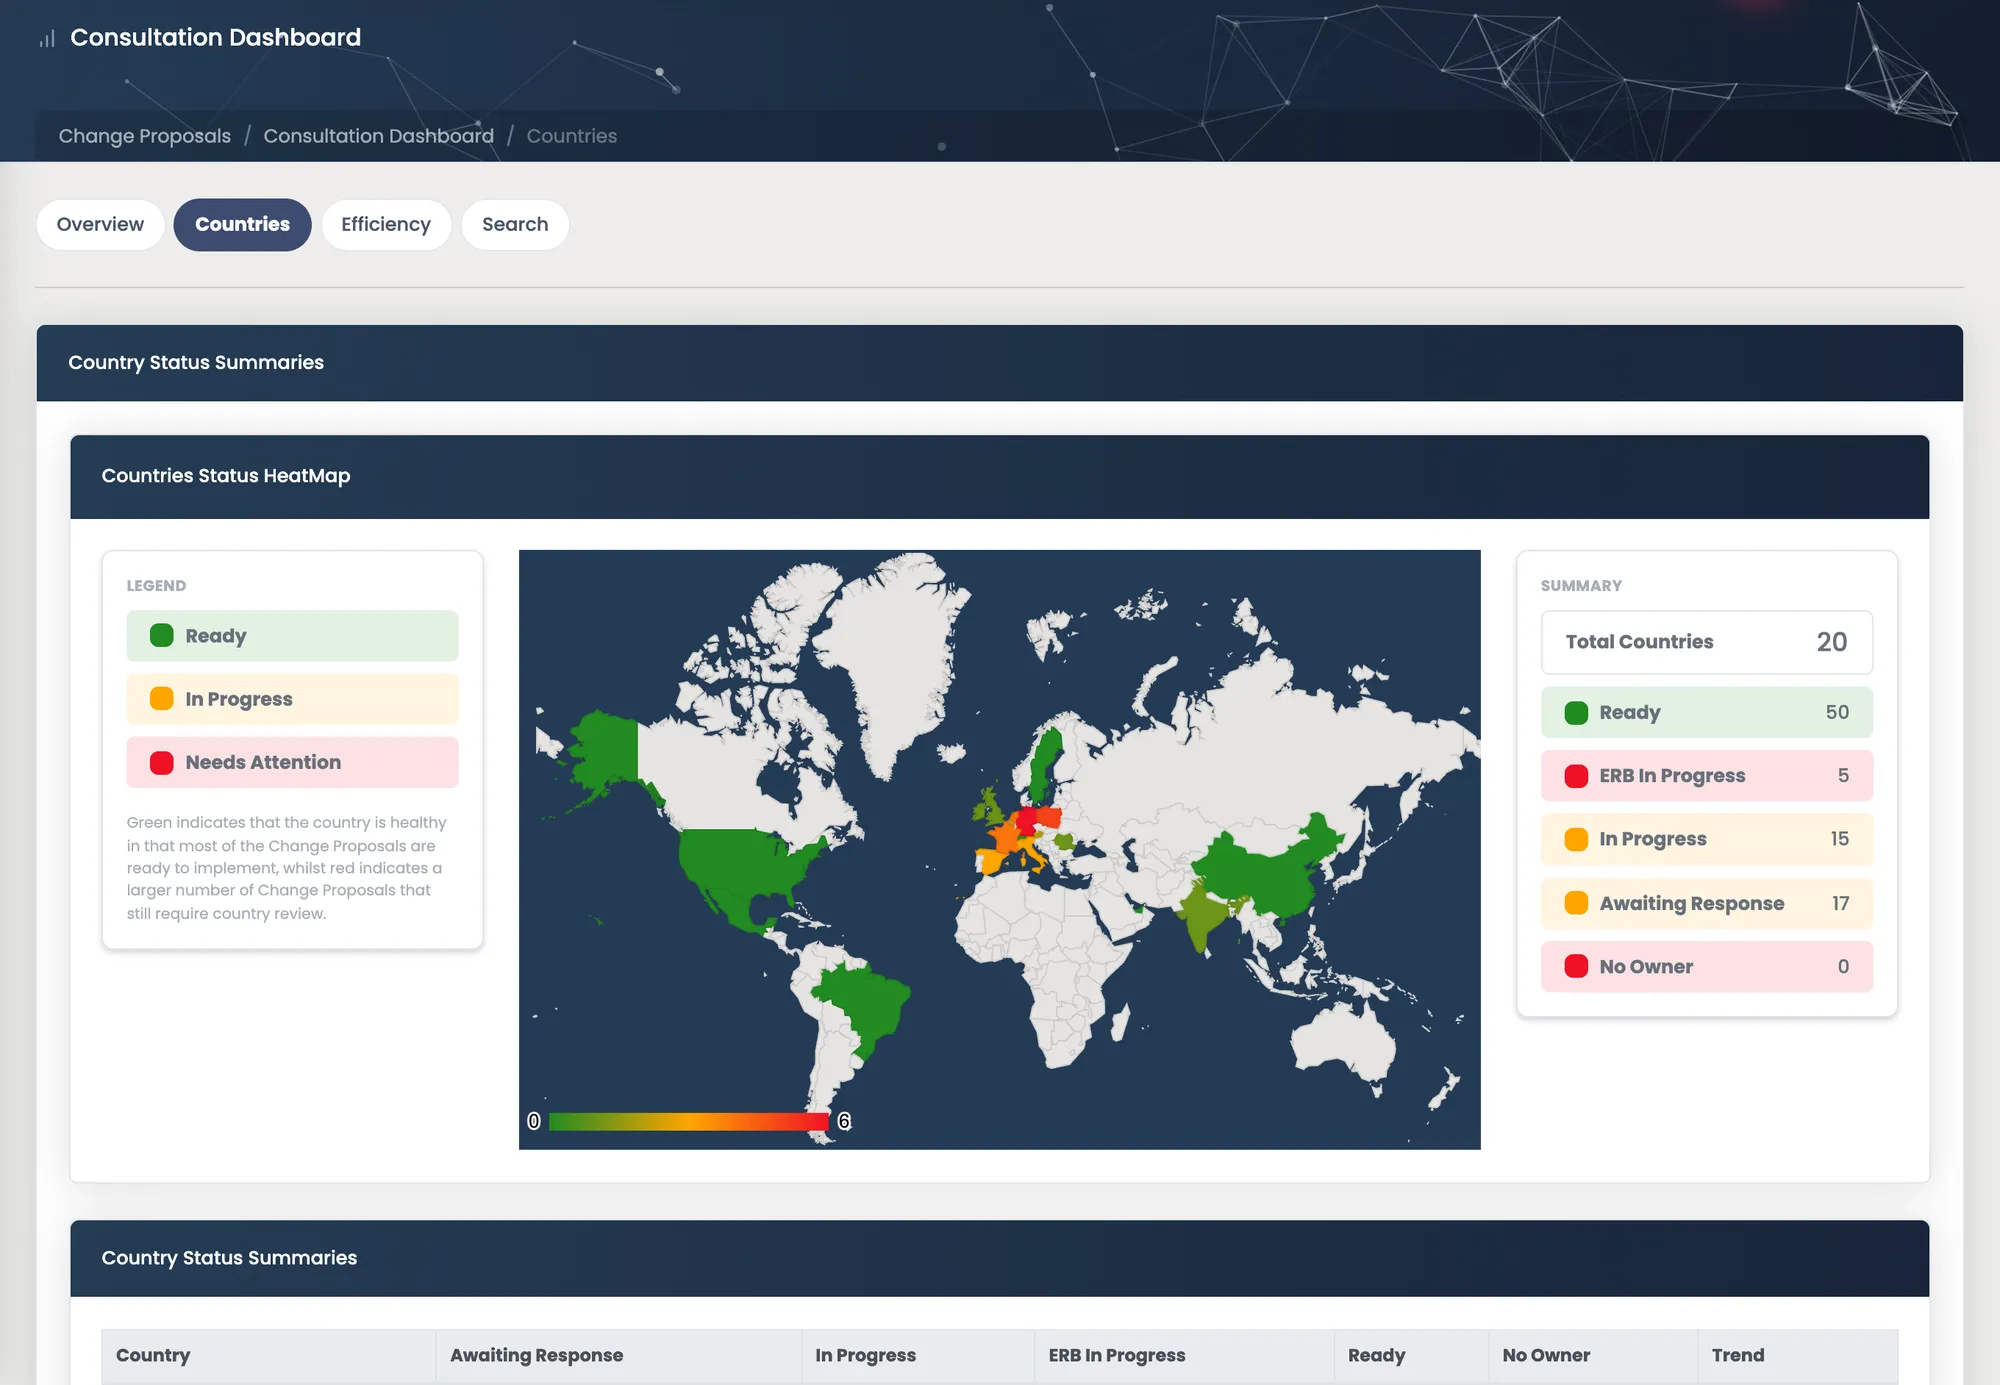The width and height of the screenshot is (2000, 1385).
Task: Click India on the heatmap
Action: pos(1203,917)
